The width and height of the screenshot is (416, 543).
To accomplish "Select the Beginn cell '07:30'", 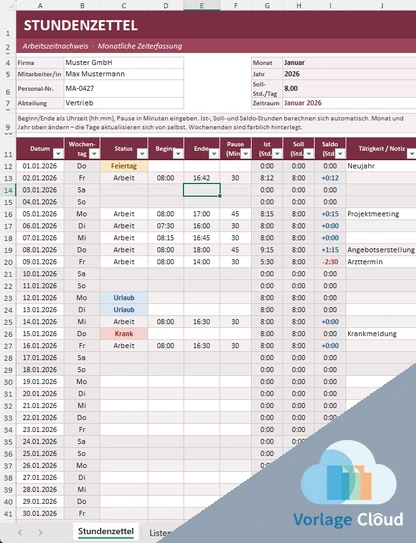I will [166, 226].
